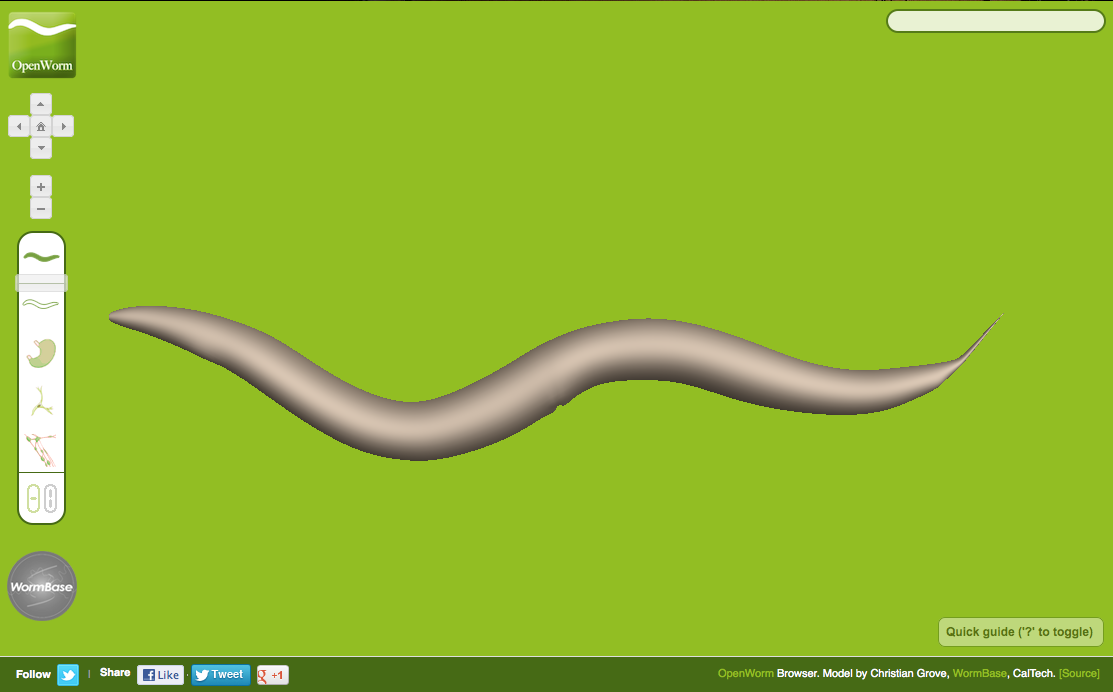
Task: Click the up navigation arrow
Action: pos(41,104)
